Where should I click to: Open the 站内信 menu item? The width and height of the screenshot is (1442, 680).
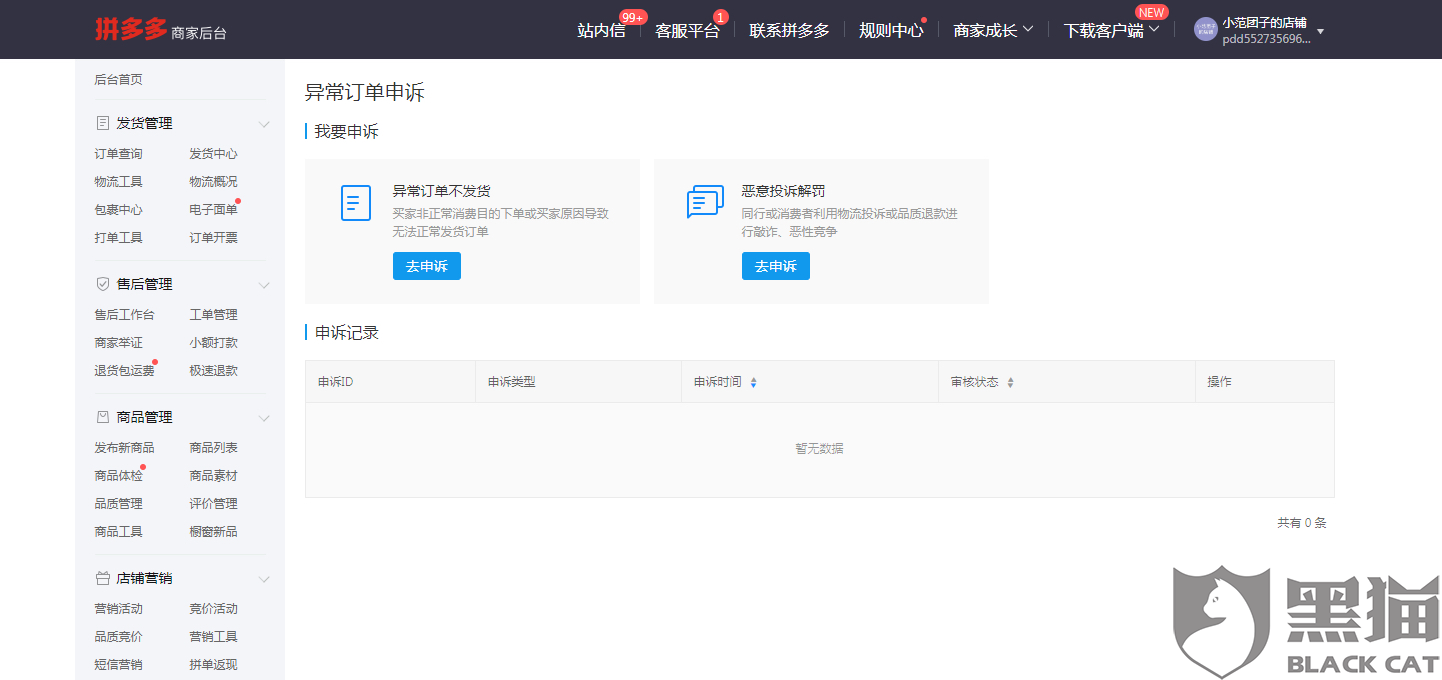pos(601,30)
